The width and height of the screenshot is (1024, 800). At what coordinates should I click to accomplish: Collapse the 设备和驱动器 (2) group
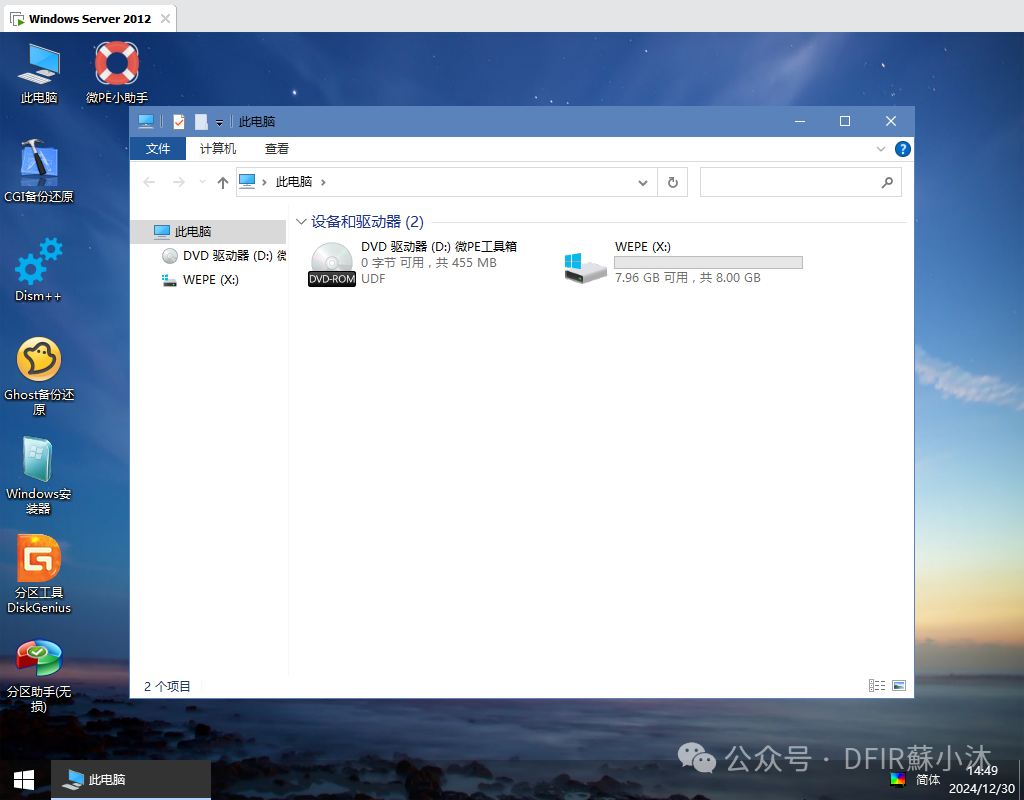coord(301,222)
